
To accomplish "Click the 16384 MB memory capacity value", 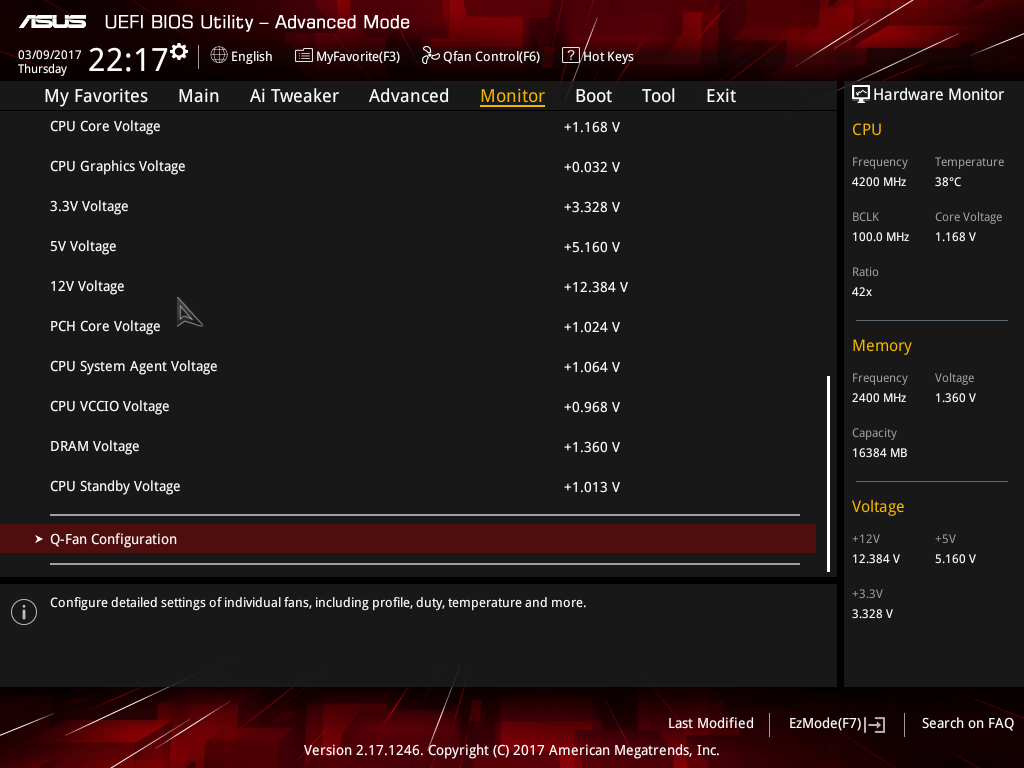I will (880, 453).
